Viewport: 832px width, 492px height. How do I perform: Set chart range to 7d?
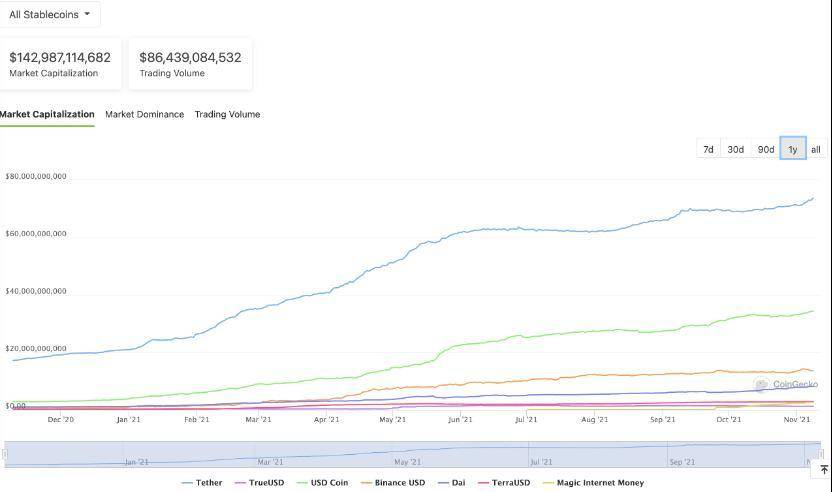pos(708,149)
